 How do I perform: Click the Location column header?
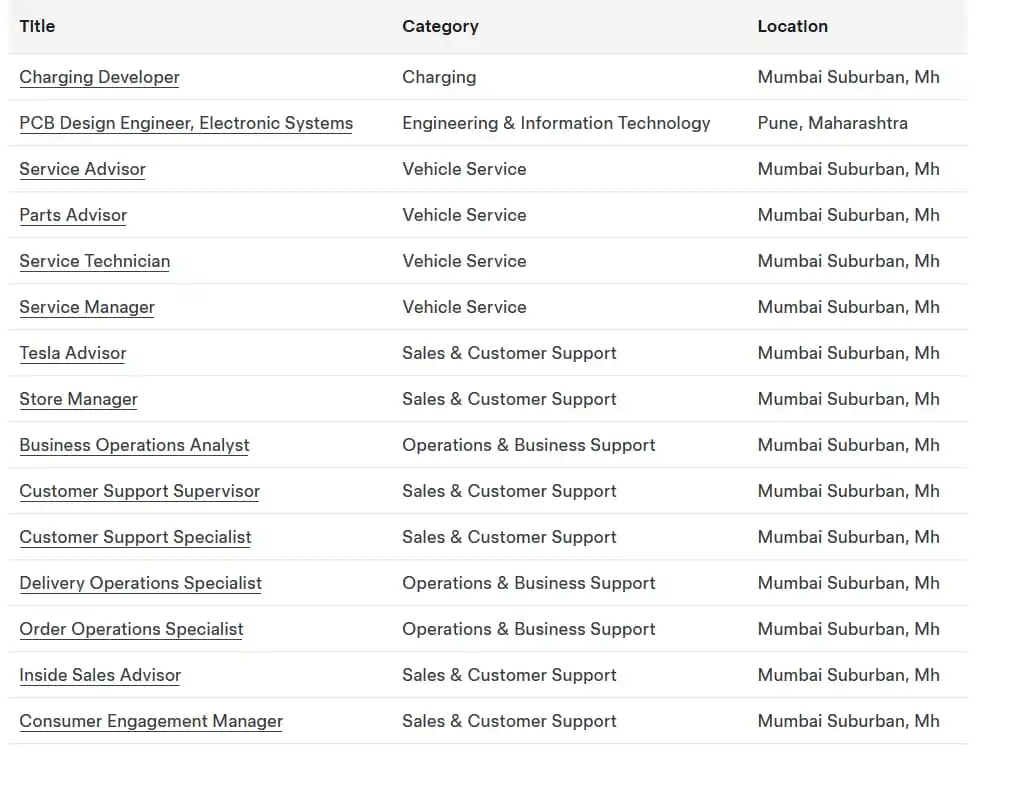point(792,26)
